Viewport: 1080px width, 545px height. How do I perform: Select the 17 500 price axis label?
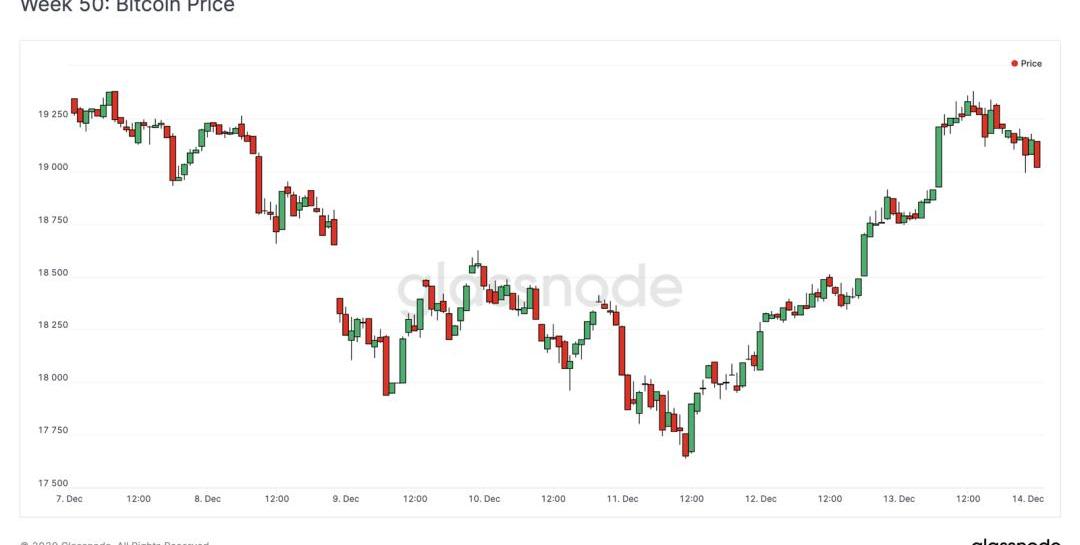[53, 484]
